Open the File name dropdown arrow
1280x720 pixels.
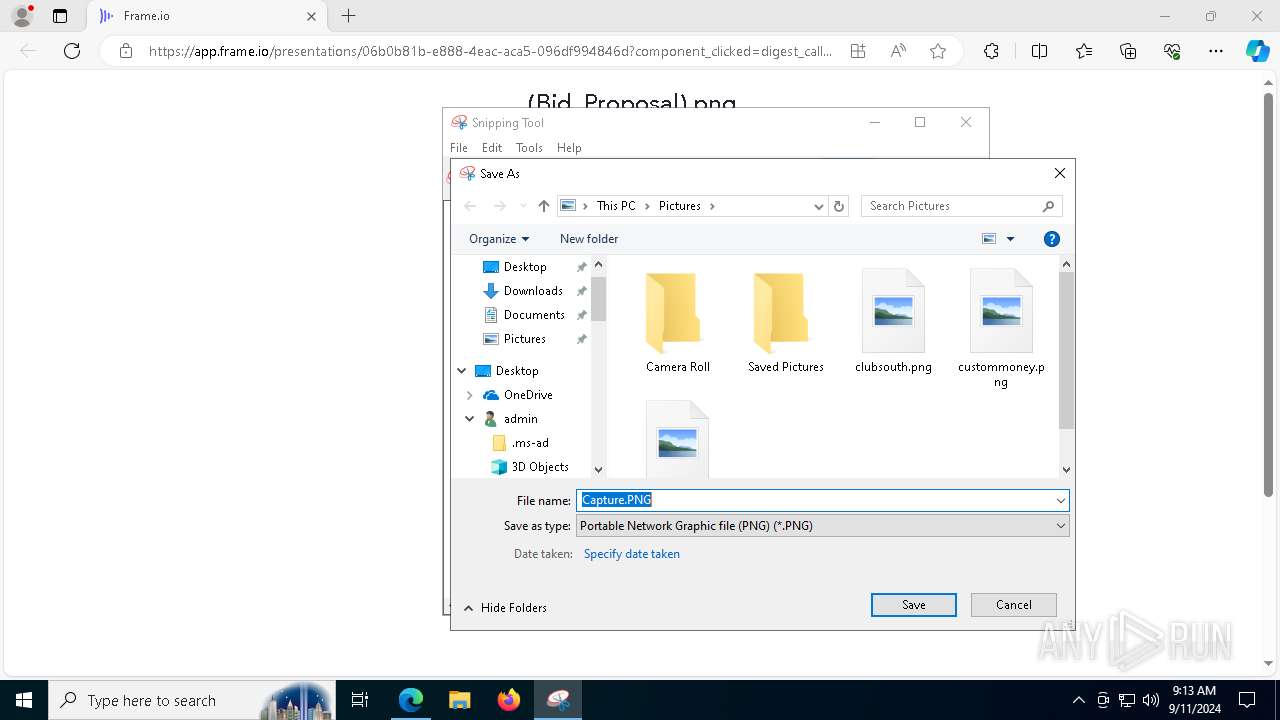[x=1061, y=500]
